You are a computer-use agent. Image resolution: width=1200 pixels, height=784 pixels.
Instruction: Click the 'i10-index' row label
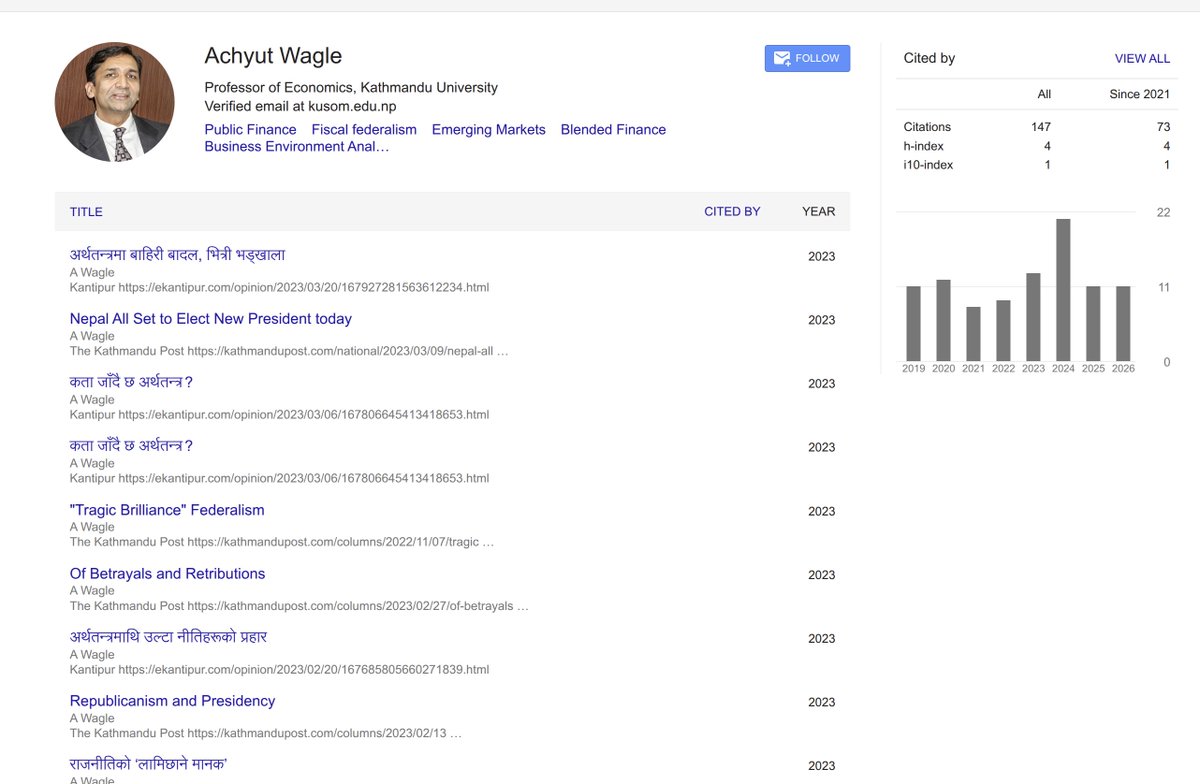pyautogui.click(x=928, y=165)
